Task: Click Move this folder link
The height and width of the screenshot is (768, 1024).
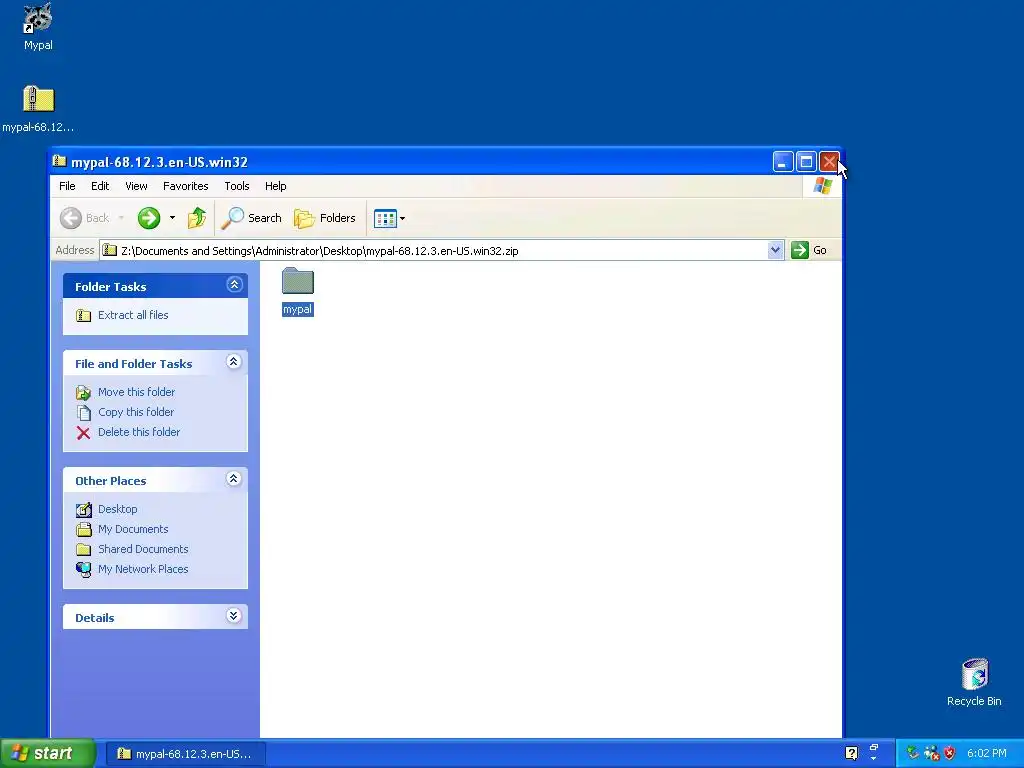Action: [136, 392]
